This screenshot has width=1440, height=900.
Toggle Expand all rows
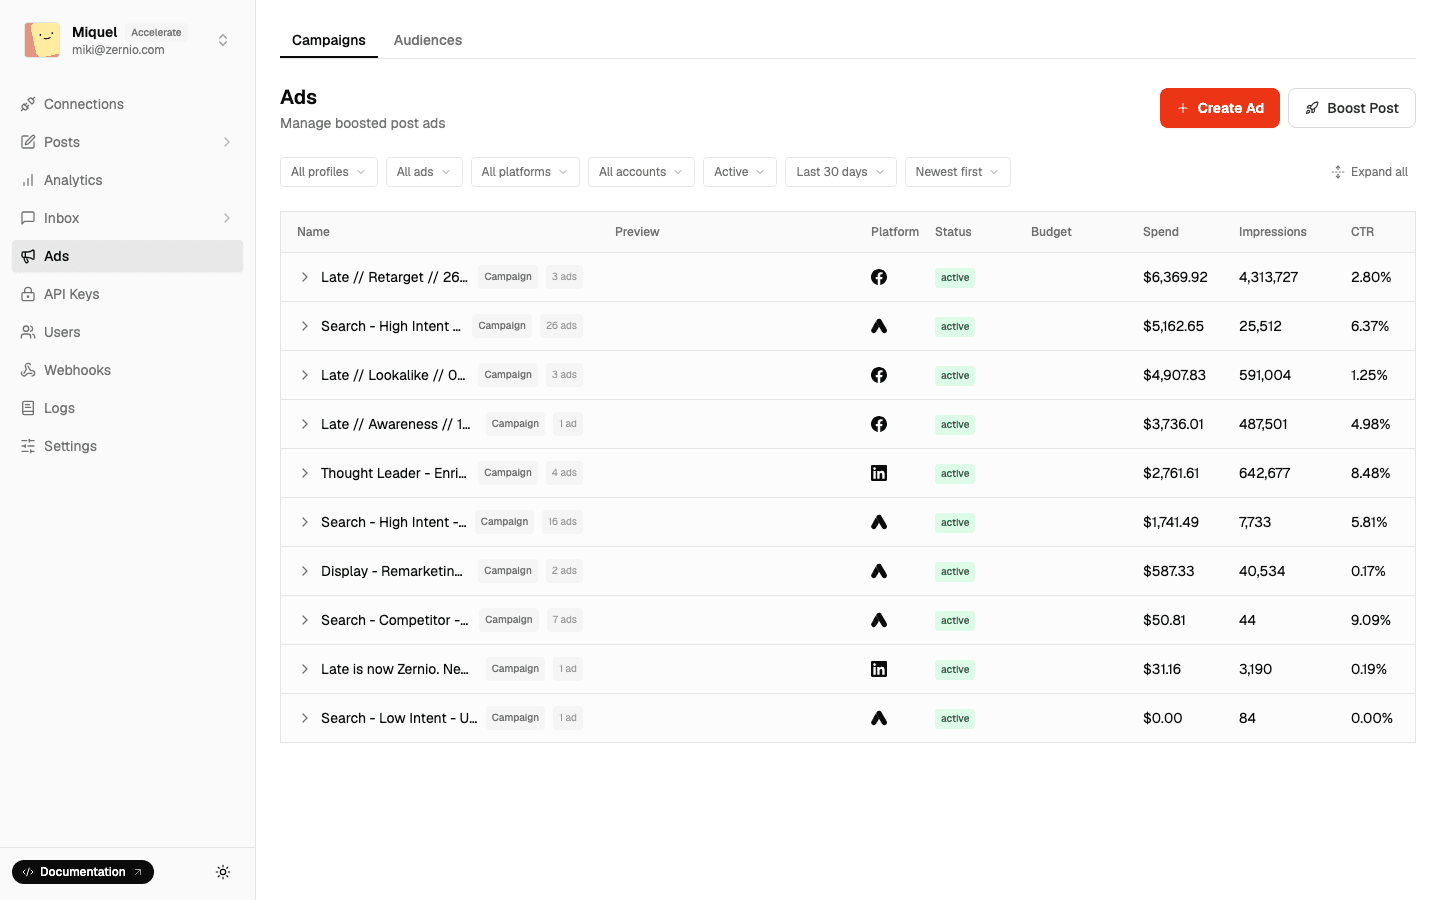coord(1370,171)
